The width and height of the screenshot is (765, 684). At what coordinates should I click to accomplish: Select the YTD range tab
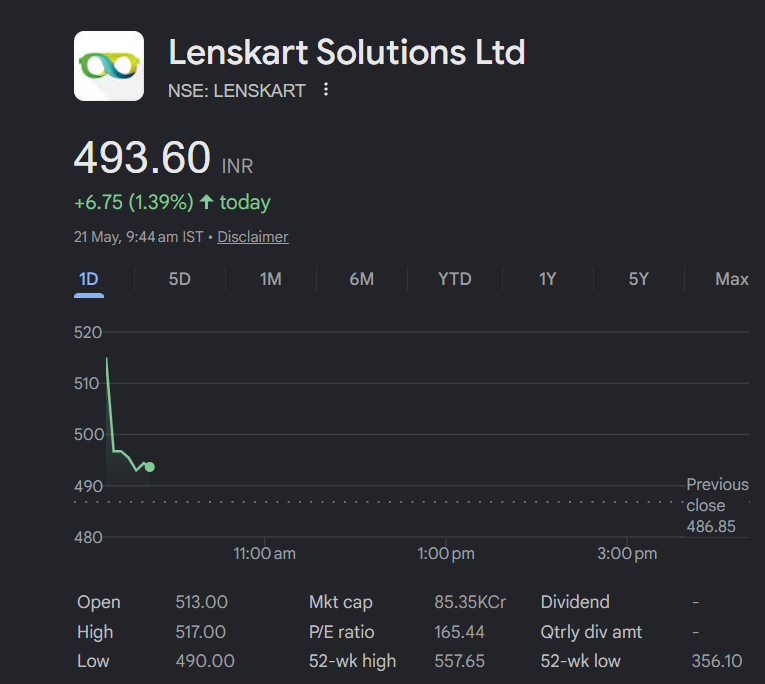pos(455,279)
